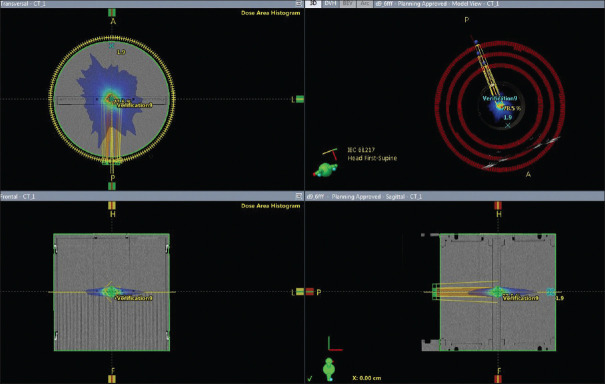Click the posterior P marker in Transversal view
Screen dimensions: 605x384
point(113,178)
